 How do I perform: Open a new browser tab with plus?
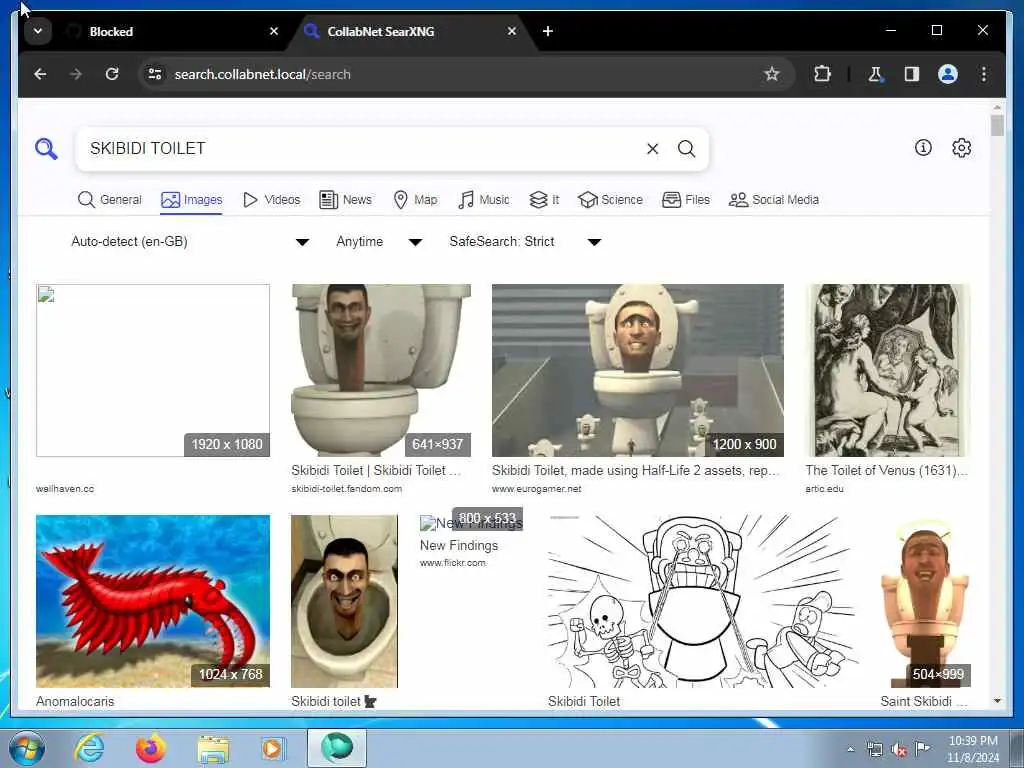coord(548,31)
